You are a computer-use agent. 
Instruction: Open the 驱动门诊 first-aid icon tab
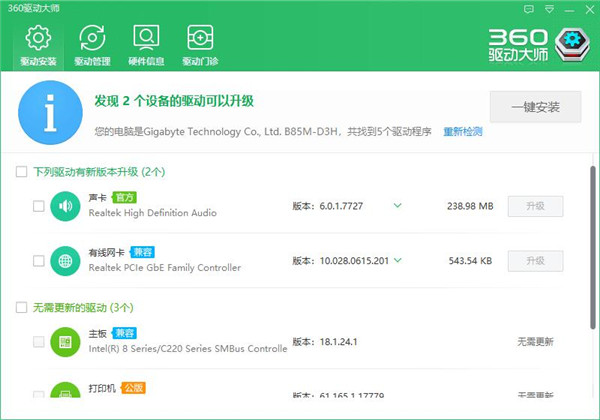(200, 45)
